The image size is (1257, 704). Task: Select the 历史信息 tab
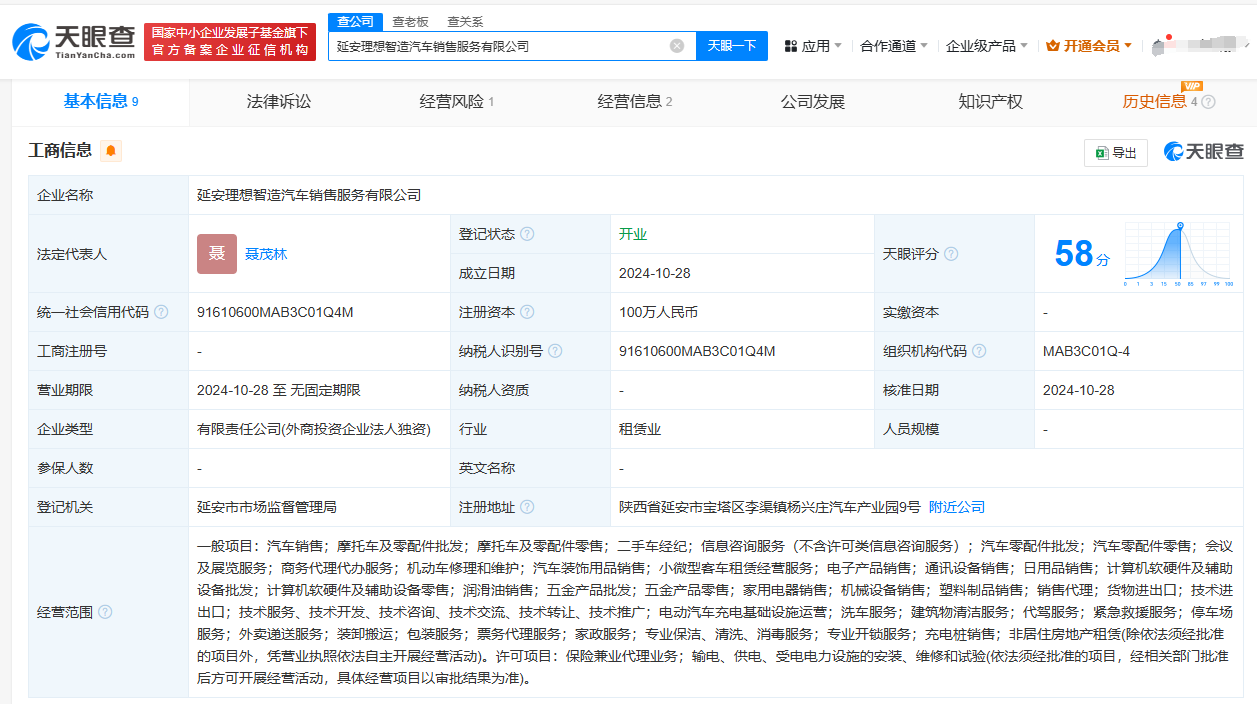(x=1154, y=102)
